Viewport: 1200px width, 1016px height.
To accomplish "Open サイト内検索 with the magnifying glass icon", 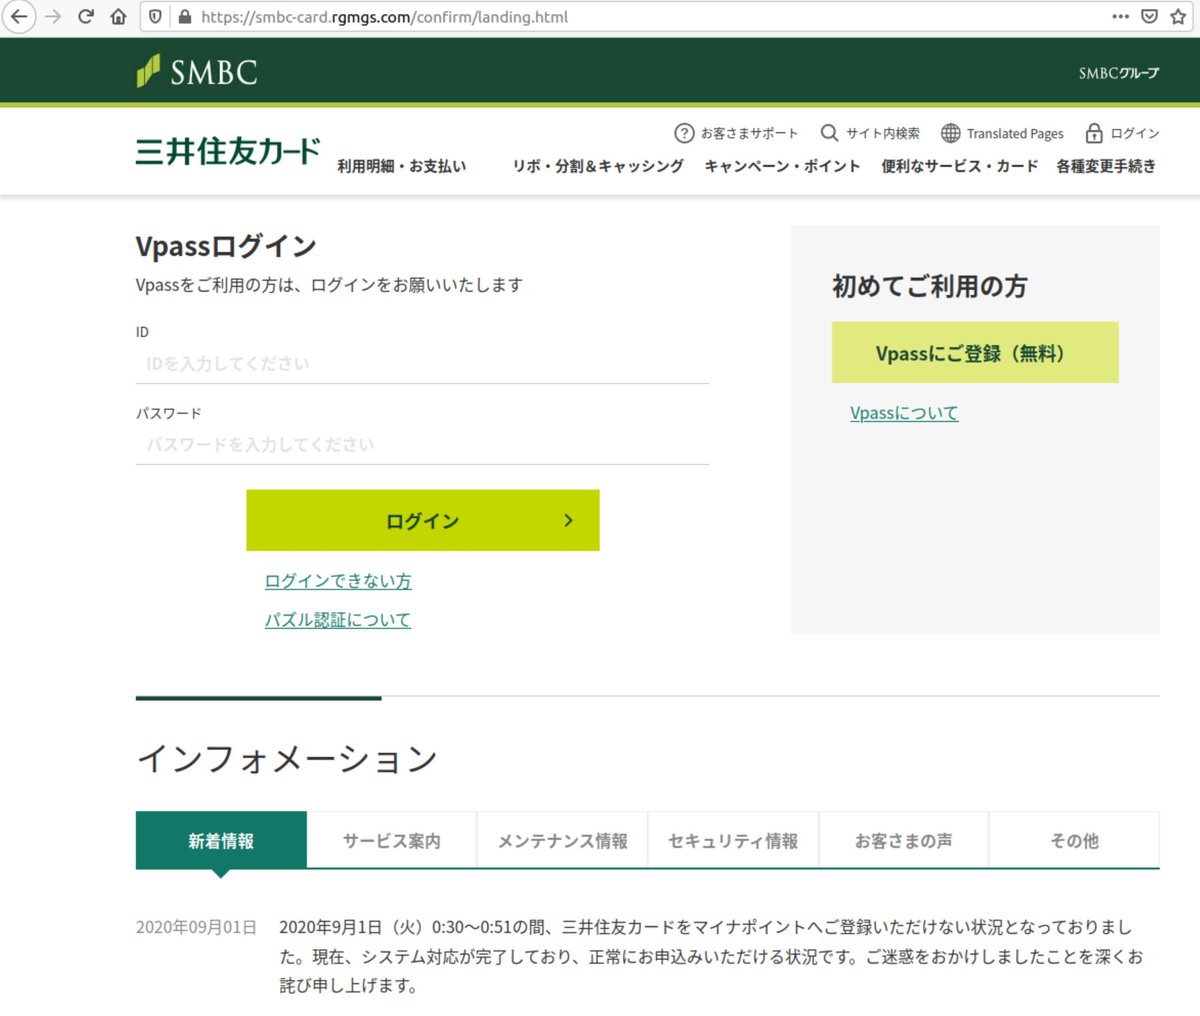I will pyautogui.click(x=830, y=133).
